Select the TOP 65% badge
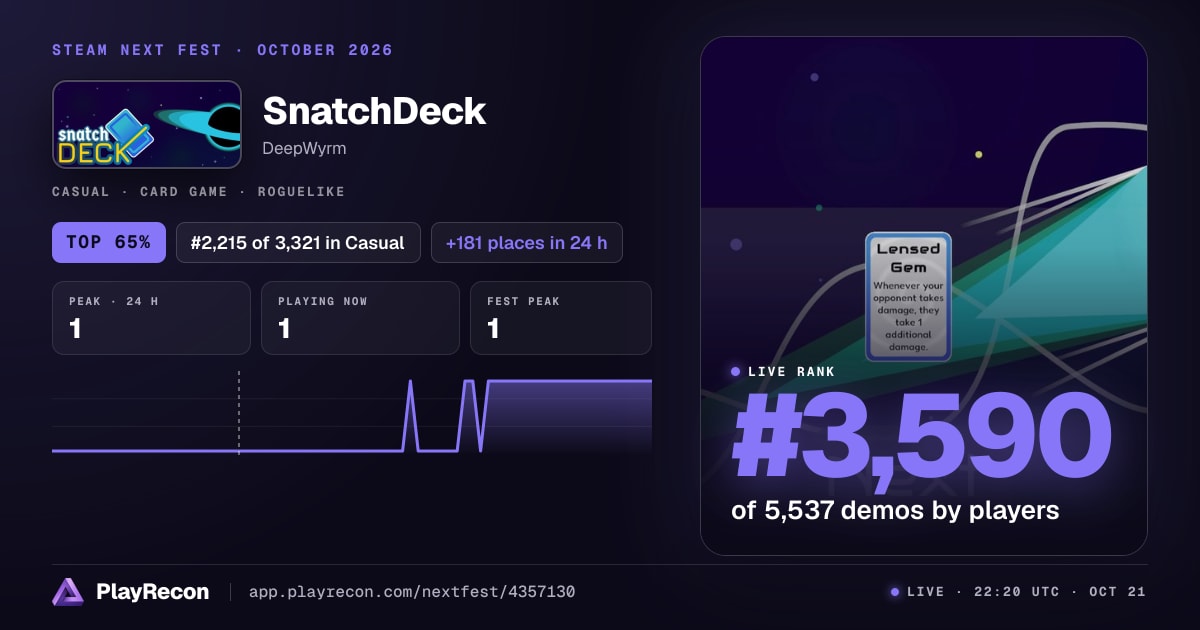Screen dimensions: 1200x630 (109, 242)
